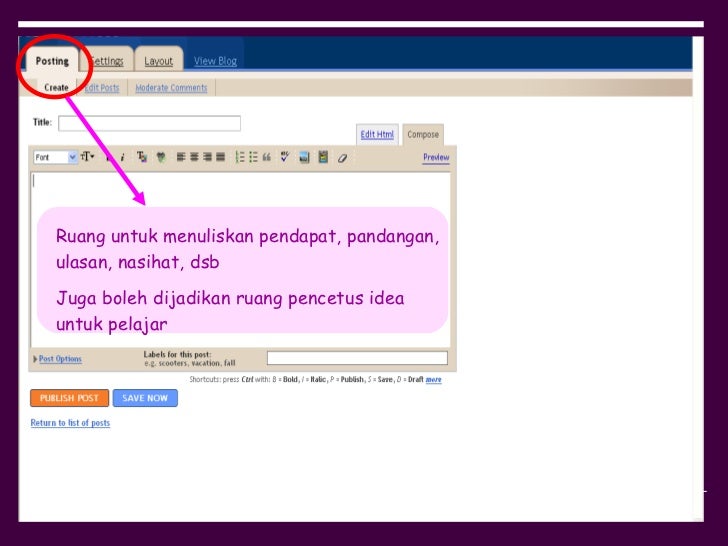
Task: Click the add video icon
Action: 323,157
